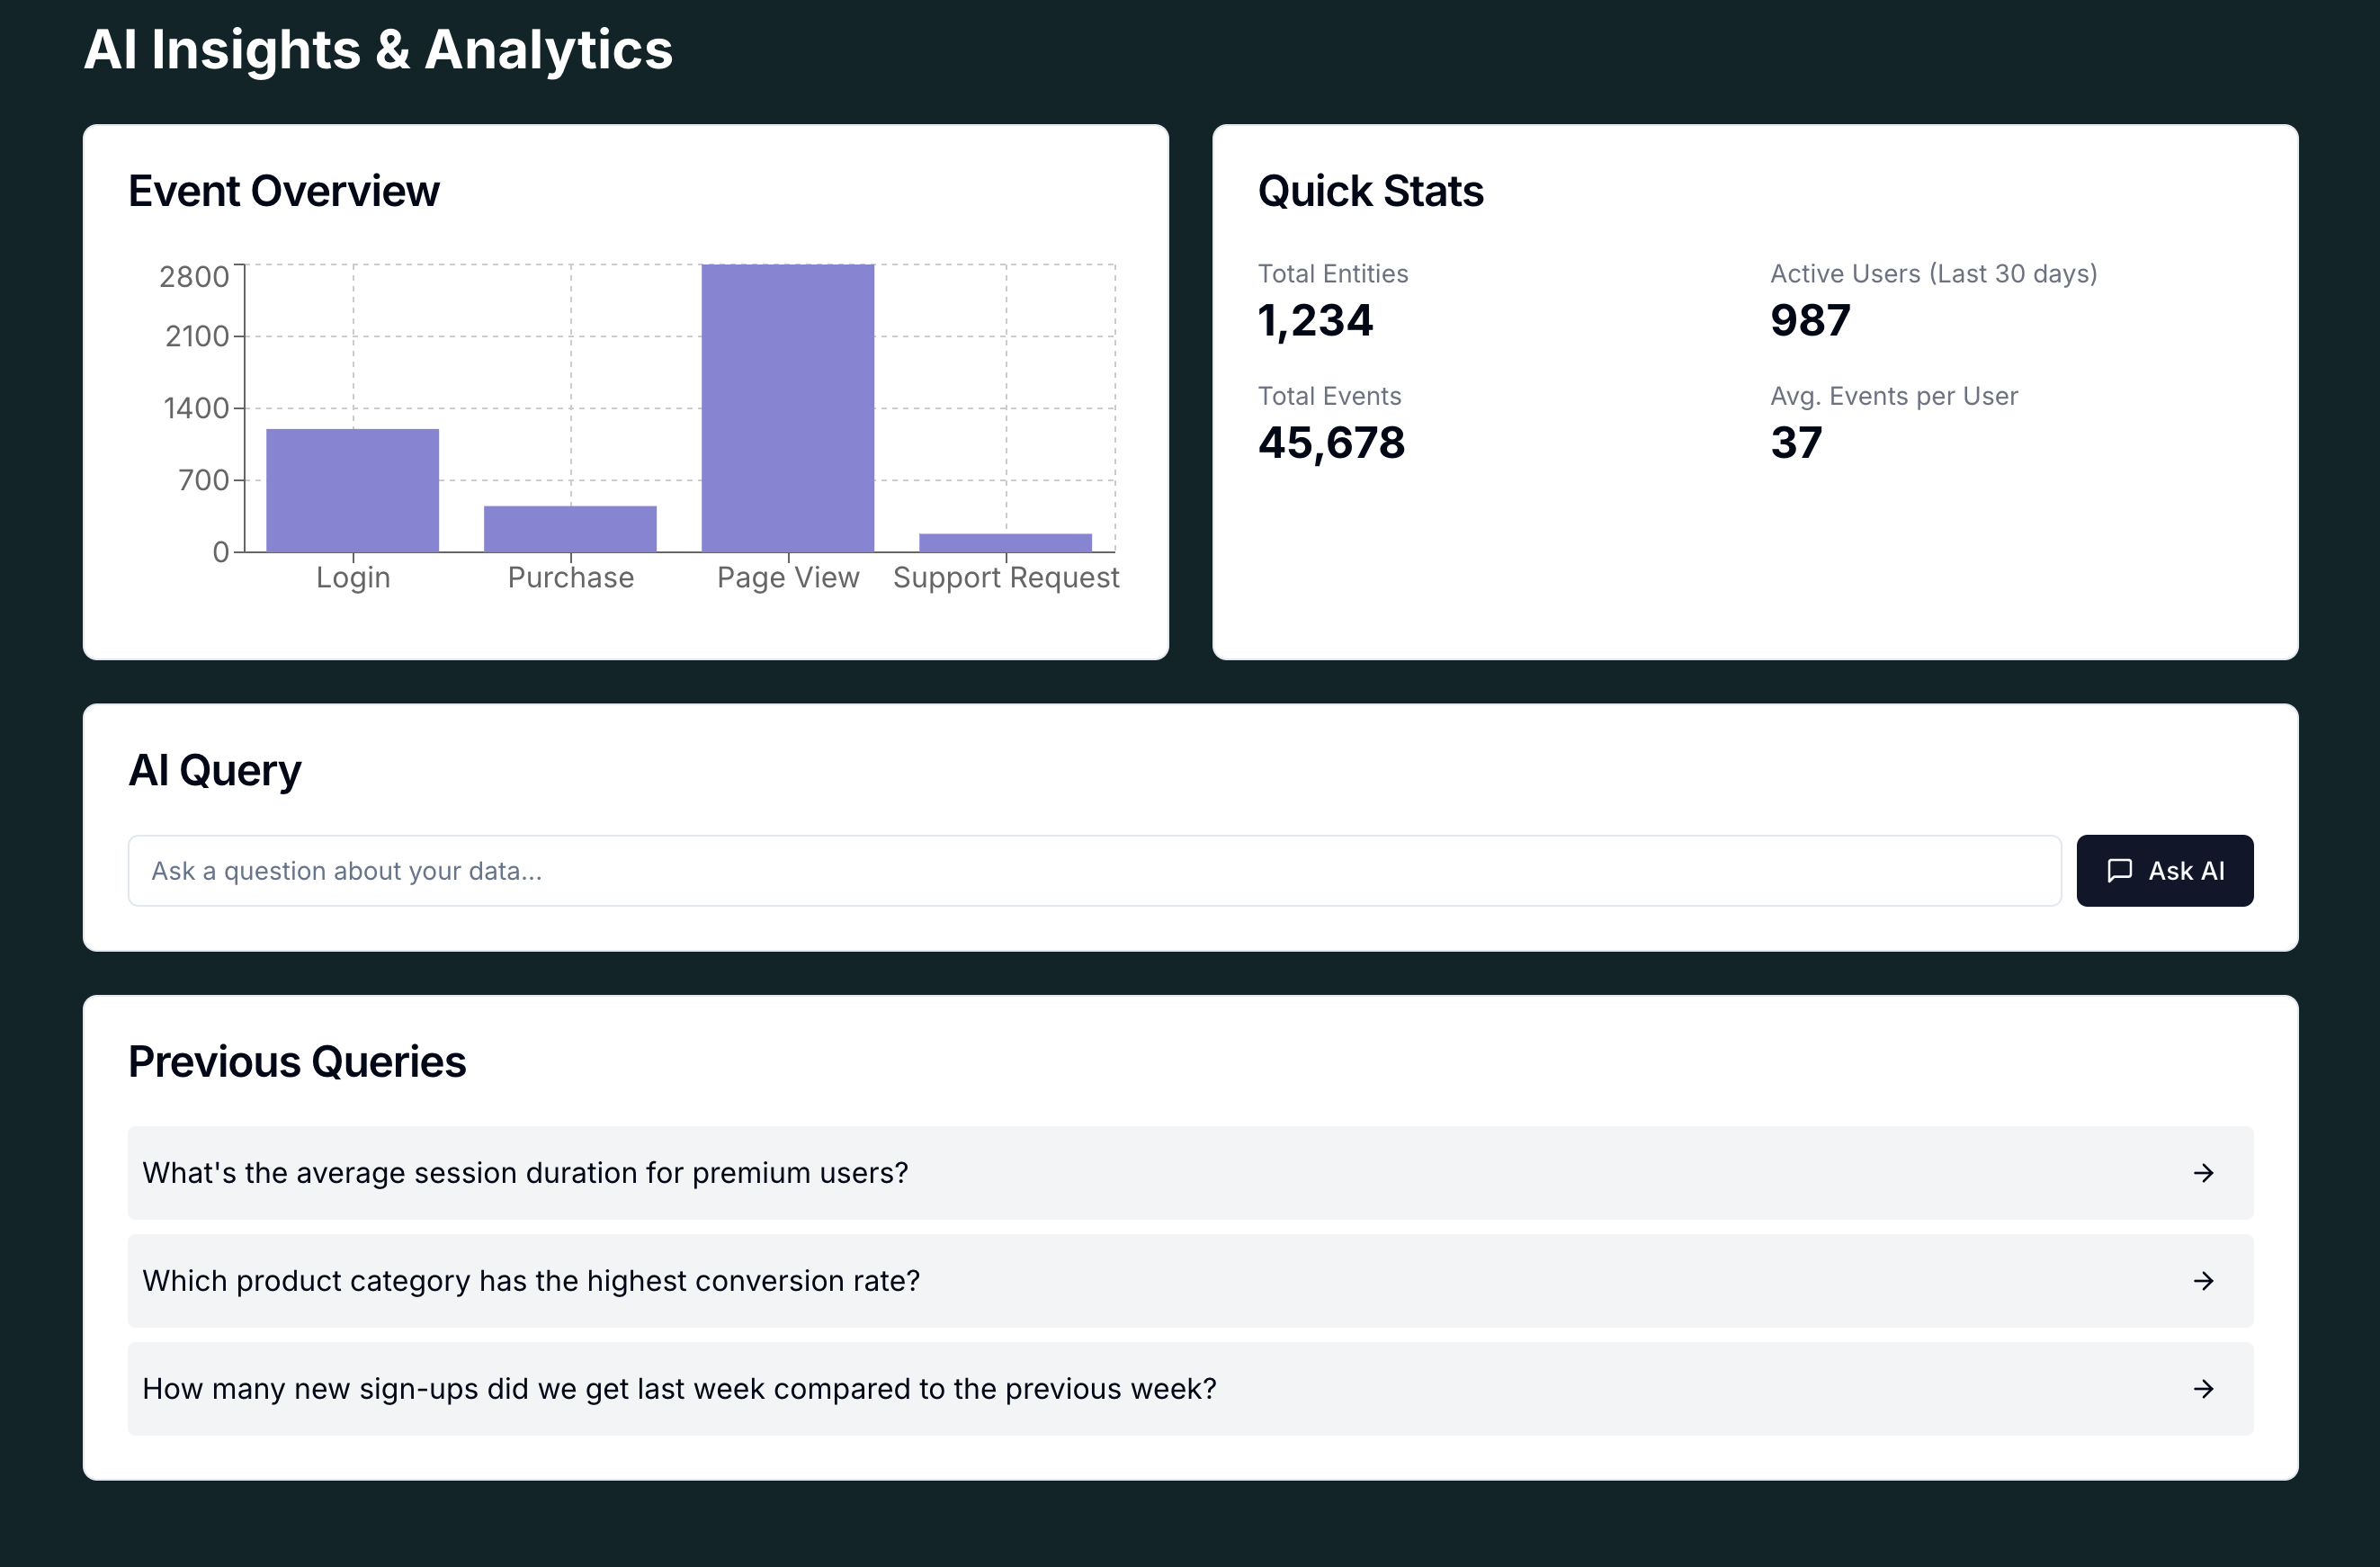
Task: Click the Total Events value 45,678
Action: [1331, 443]
